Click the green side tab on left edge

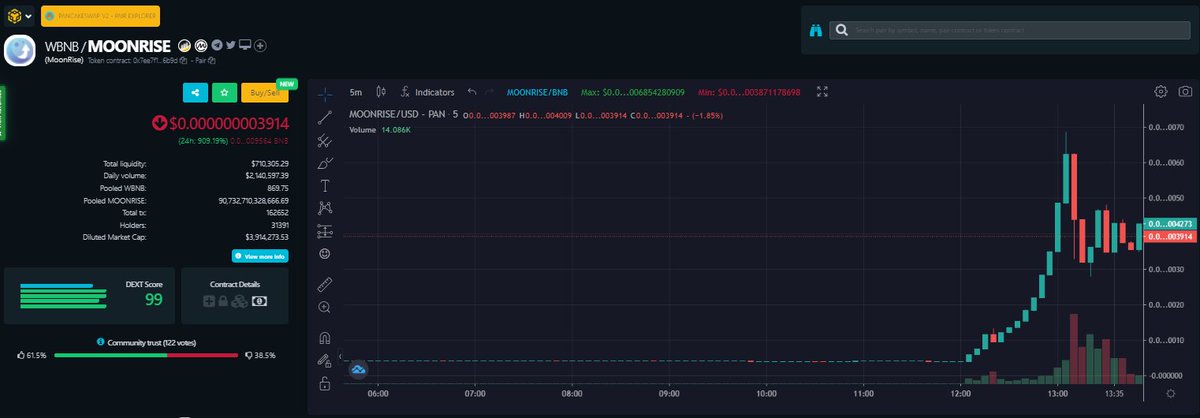2,113
